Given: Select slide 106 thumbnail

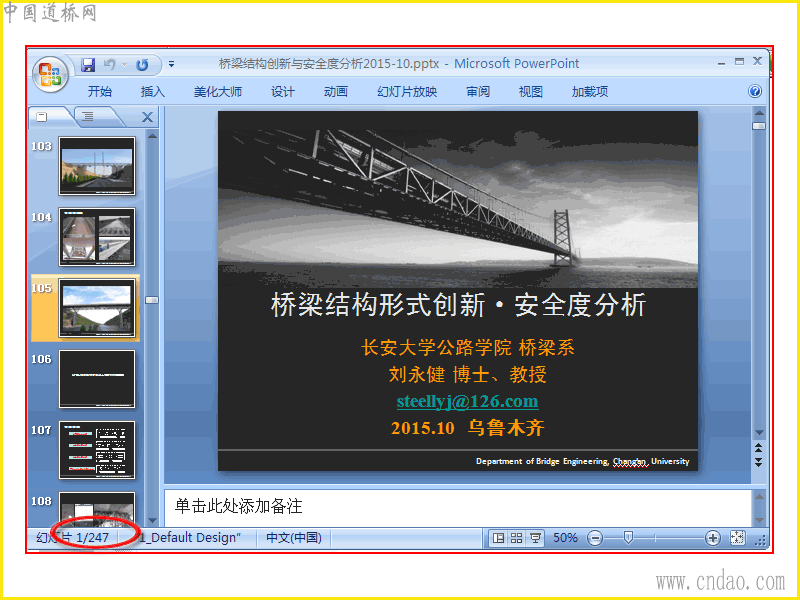Looking at the screenshot, I should 97,379.
